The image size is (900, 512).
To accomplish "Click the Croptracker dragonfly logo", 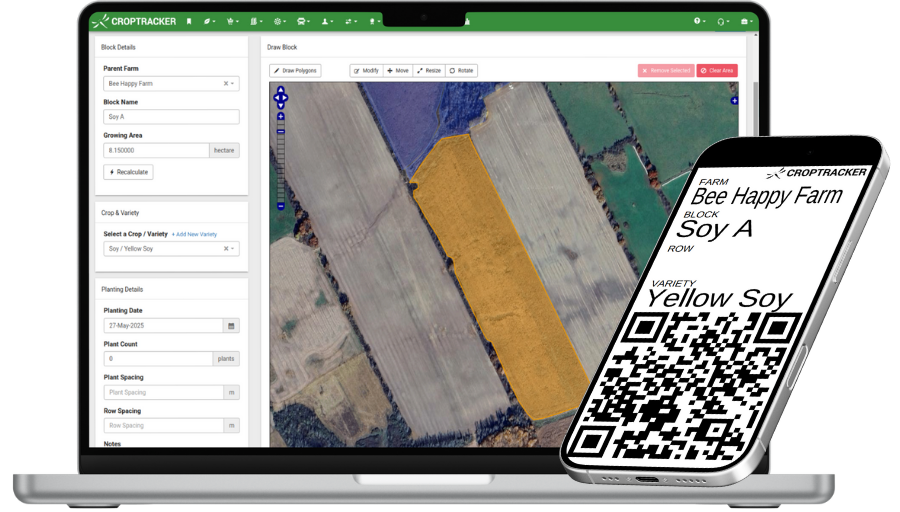I will click(x=101, y=21).
